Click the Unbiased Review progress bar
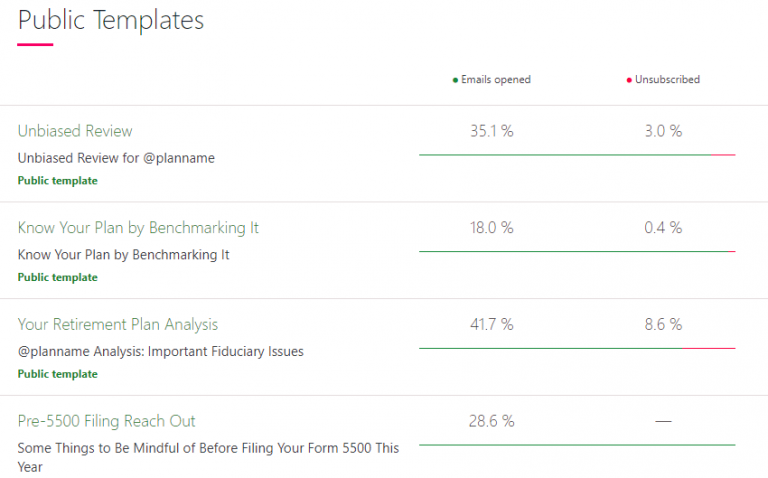 (x=576, y=155)
